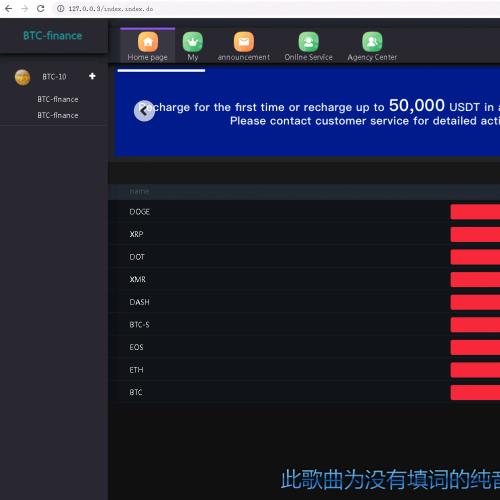This screenshot has height=500, width=500.
Task: Click the red button in BTC row
Action: click(x=475, y=392)
